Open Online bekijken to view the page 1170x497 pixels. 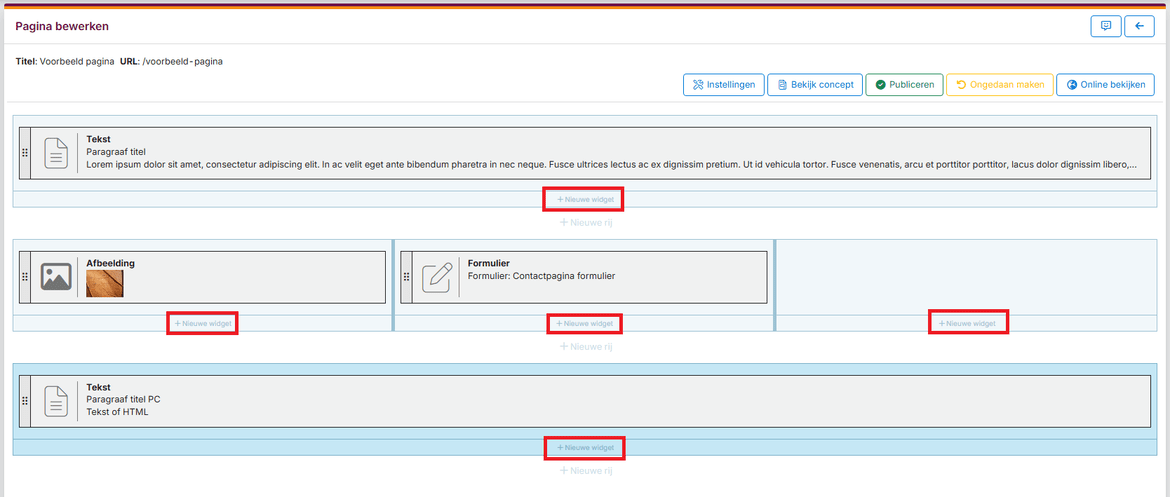(1105, 85)
